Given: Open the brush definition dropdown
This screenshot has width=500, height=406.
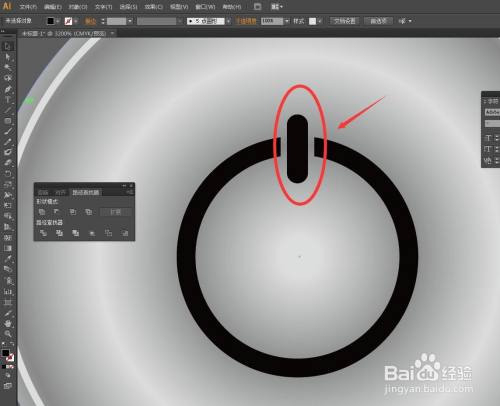Looking at the screenshot, I should (228, 21).
